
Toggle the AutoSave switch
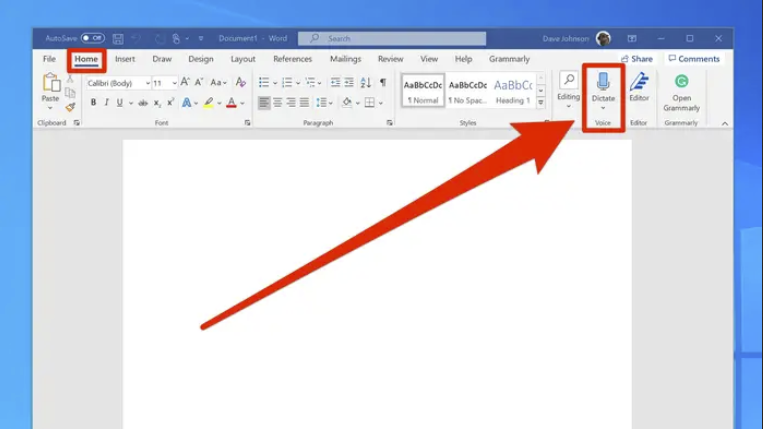(x=92, y=38)
